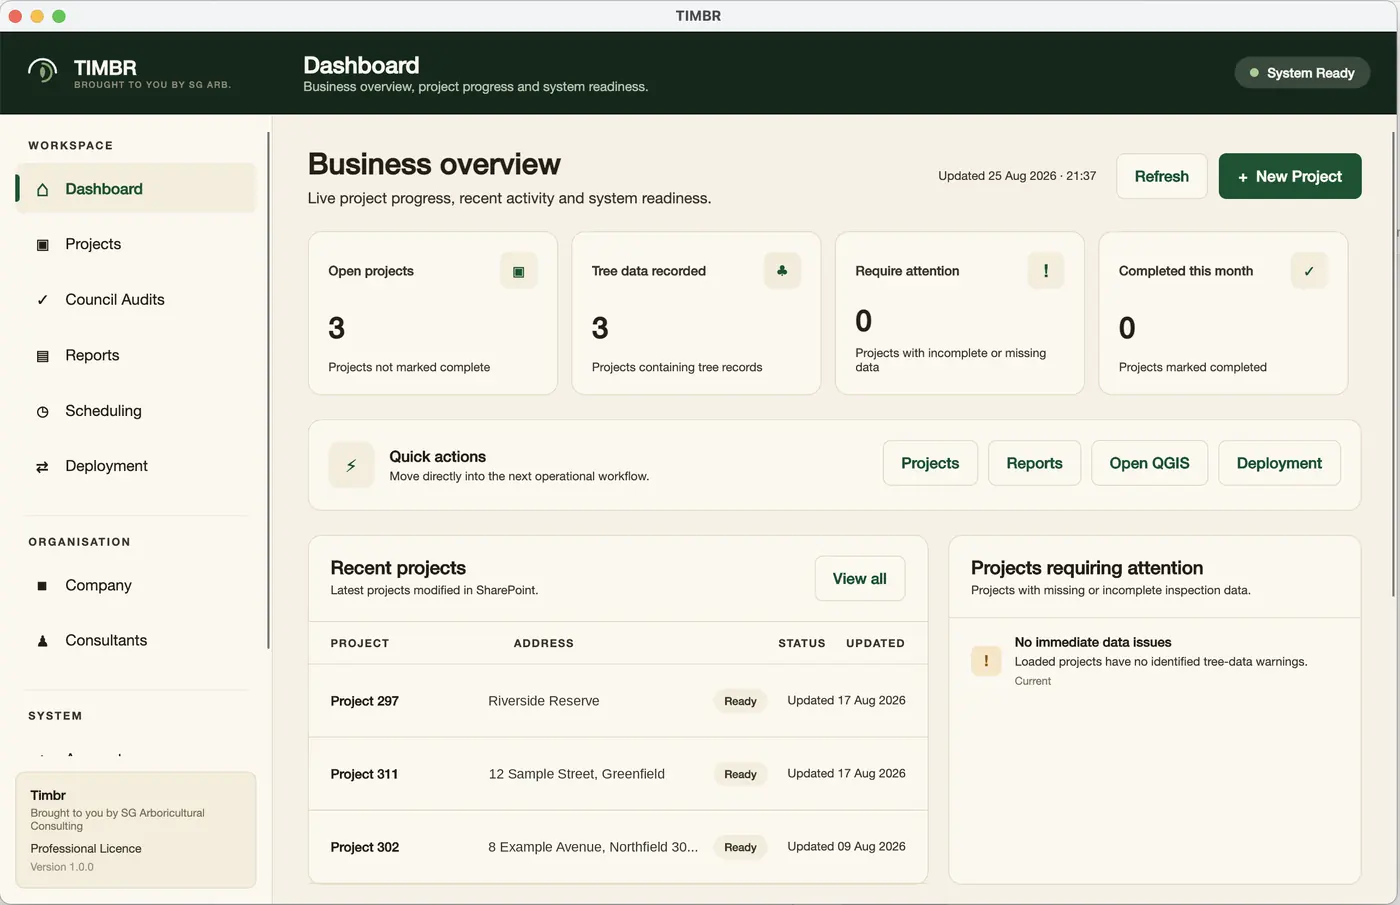
Task: Click the Ready badge for Project 302
Action: (740, 847)
